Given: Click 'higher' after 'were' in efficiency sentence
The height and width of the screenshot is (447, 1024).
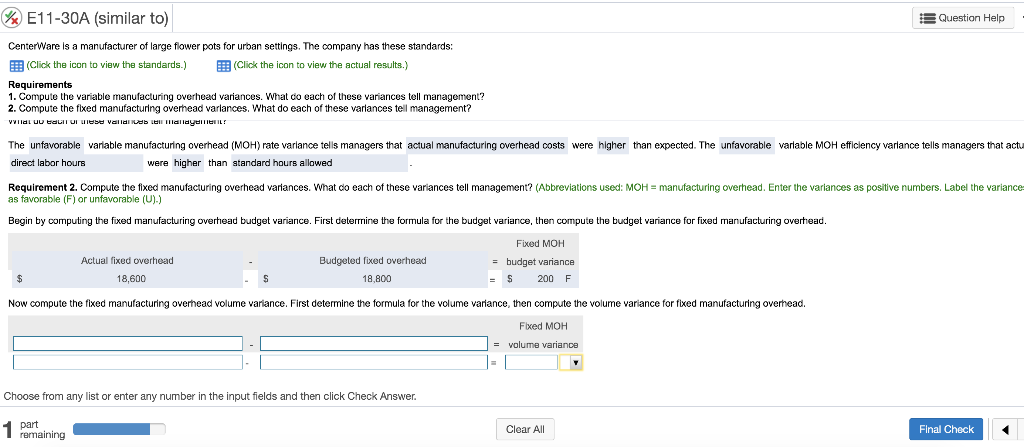Looking at the screenshot, I should [x=187, y=163].
